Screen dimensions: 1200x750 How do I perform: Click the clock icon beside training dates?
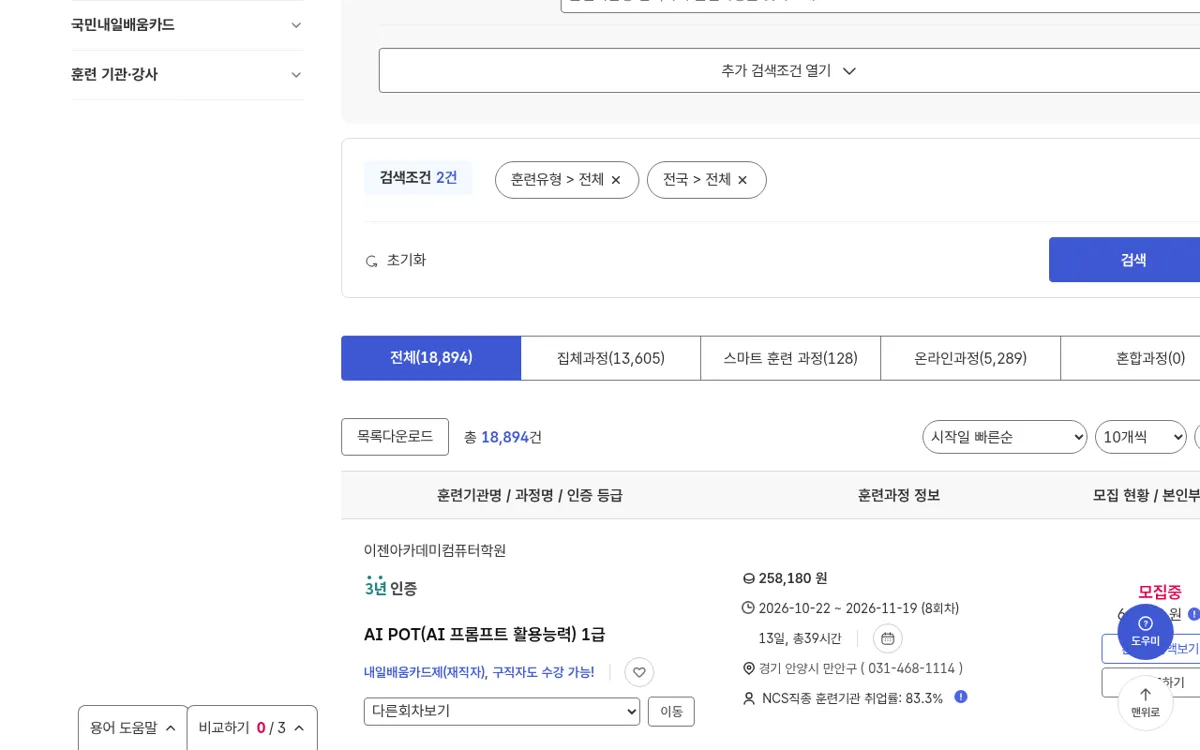tap(748, 608)
